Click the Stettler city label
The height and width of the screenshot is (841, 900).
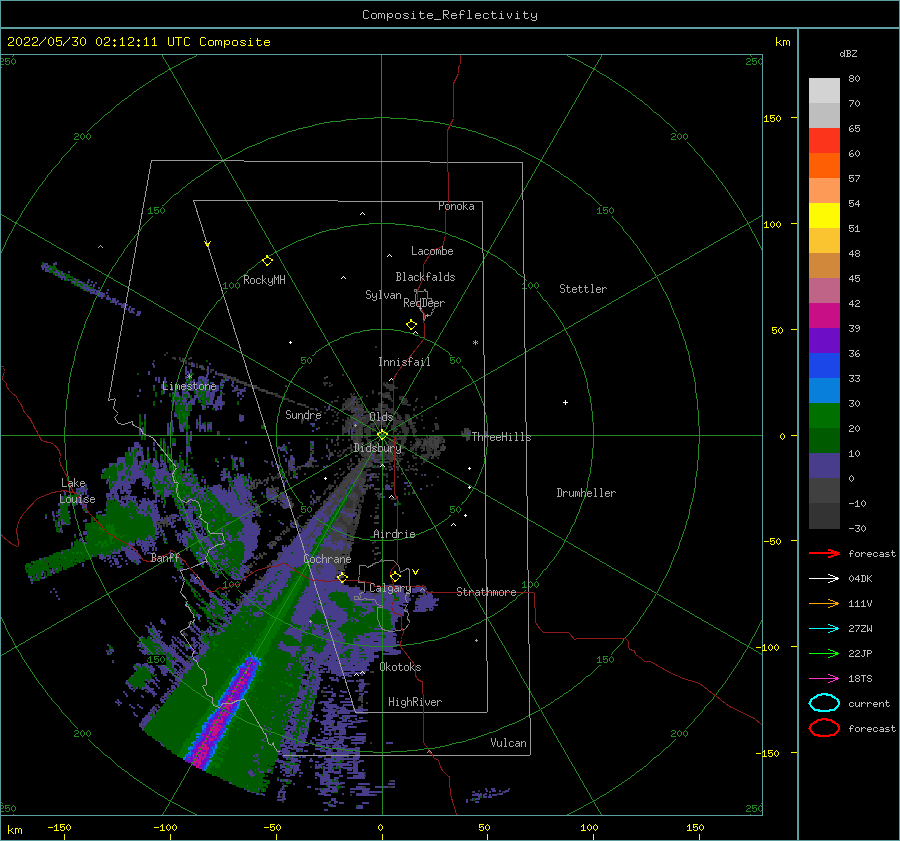point(583,289)
